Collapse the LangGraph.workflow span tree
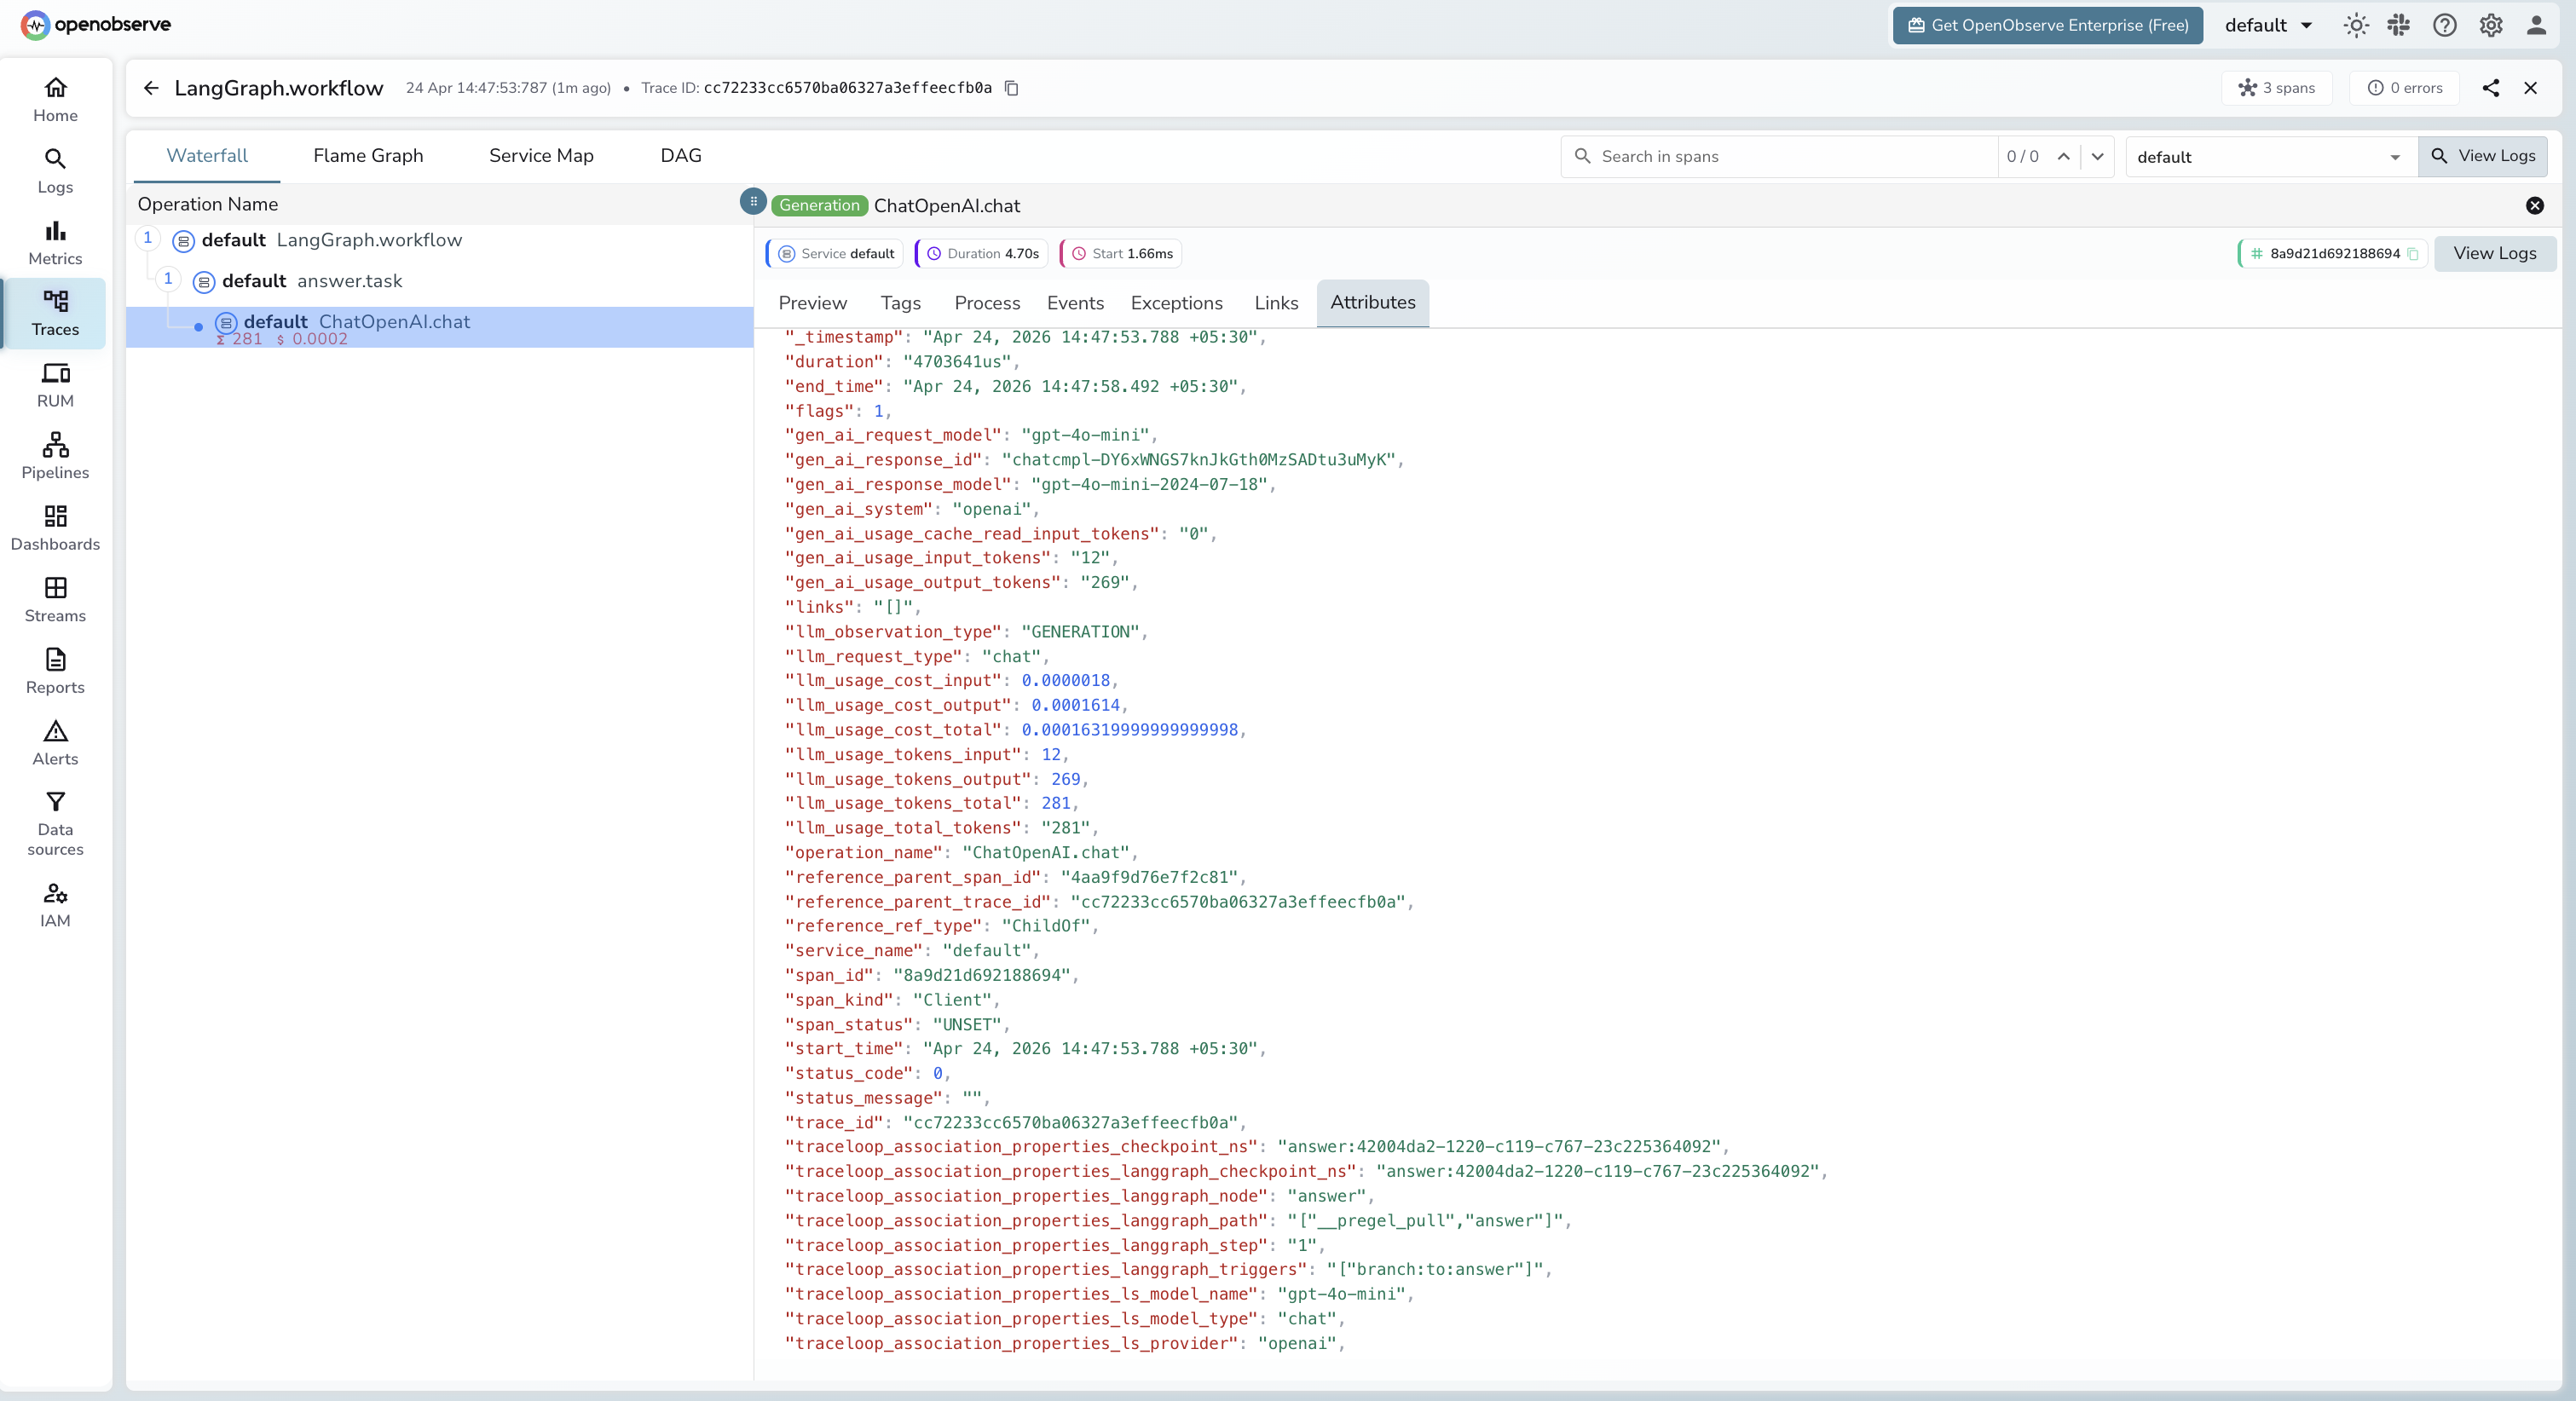The height and width of the screenshot is (1401, 2576). [x=148, y=238]
